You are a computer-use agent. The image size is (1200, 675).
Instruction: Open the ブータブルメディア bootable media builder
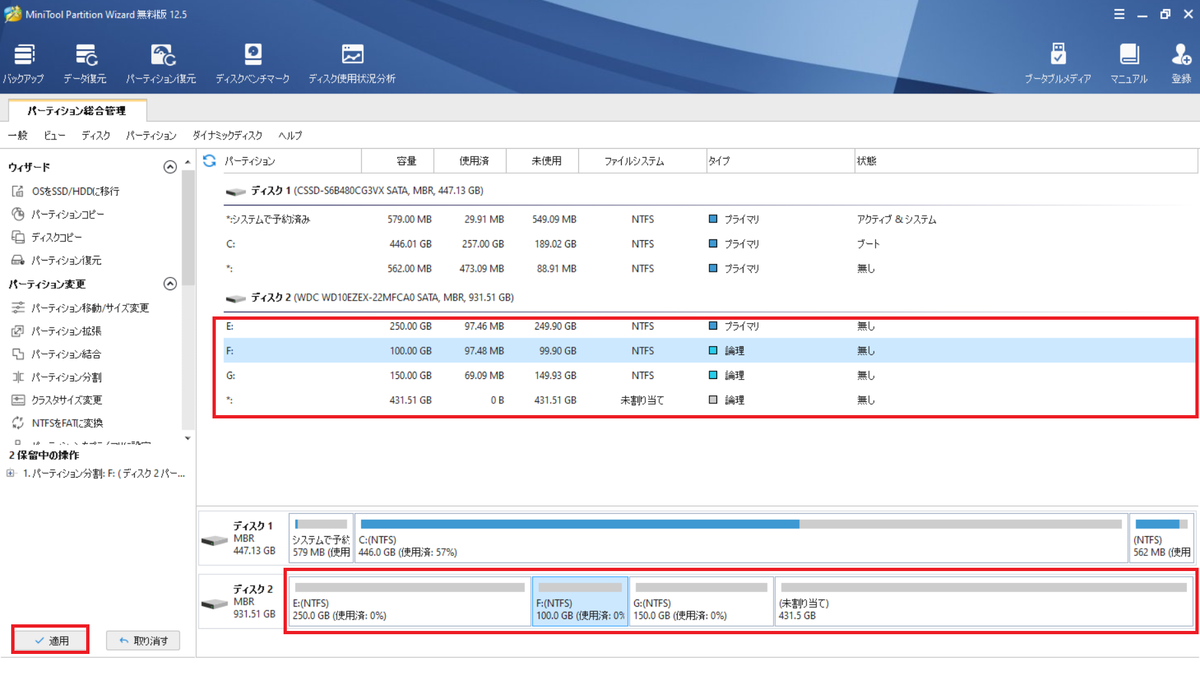[x=1057, y=64]
